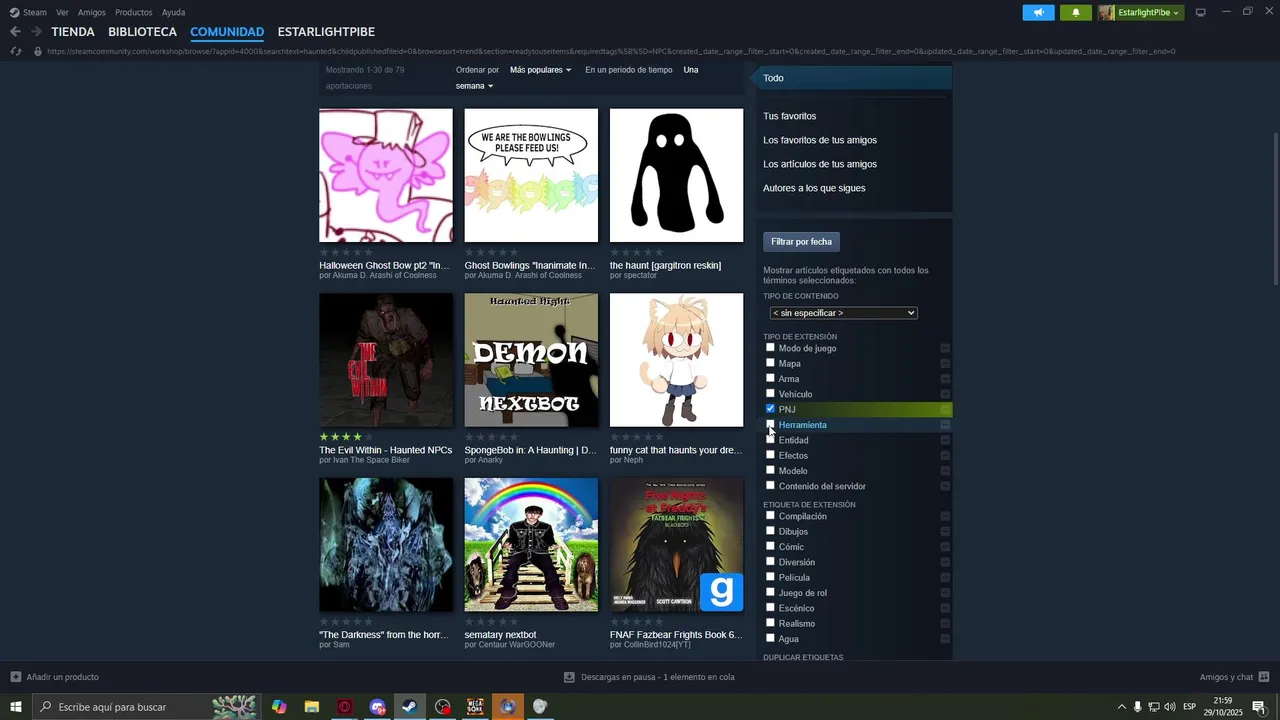Open the Megabonk taskbar icon
Screen dimensions: 1280x720
coord(475,707)
